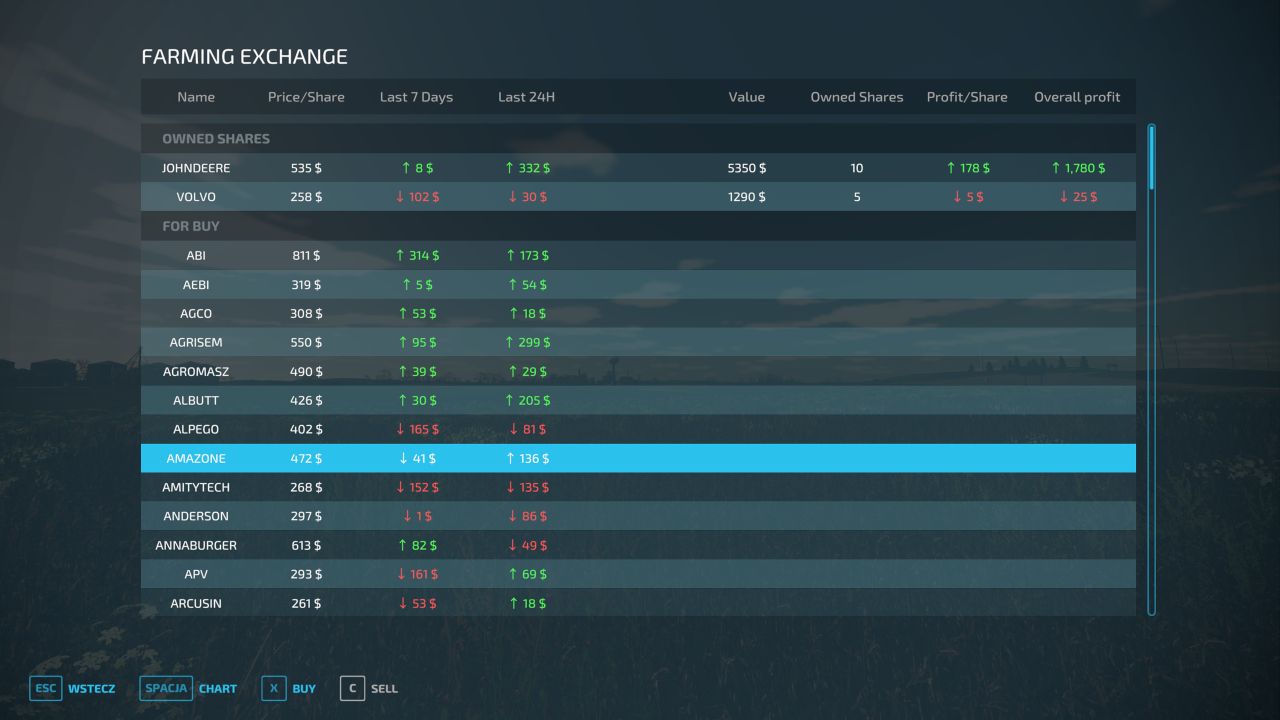The image size is (1280, 720).
Task: Sort by Name column header
Action: click(x=196, y=97)
